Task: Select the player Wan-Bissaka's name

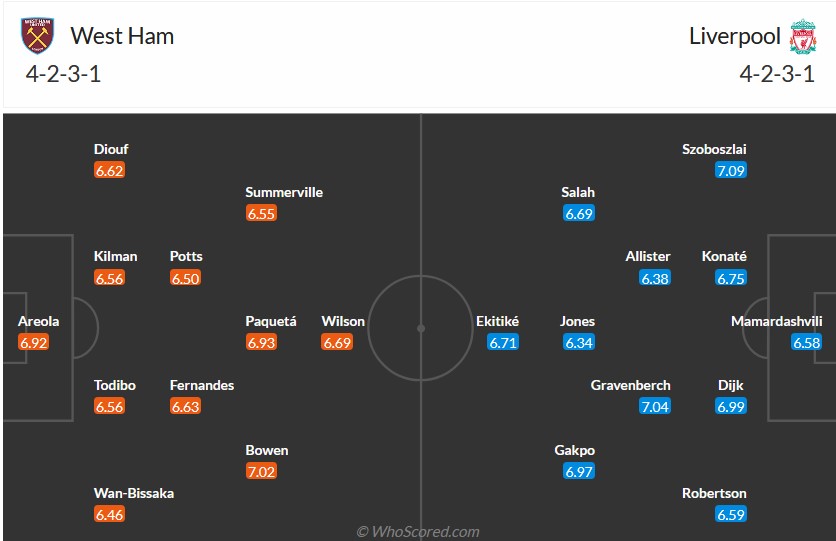Action: click(x=134, y=493)
